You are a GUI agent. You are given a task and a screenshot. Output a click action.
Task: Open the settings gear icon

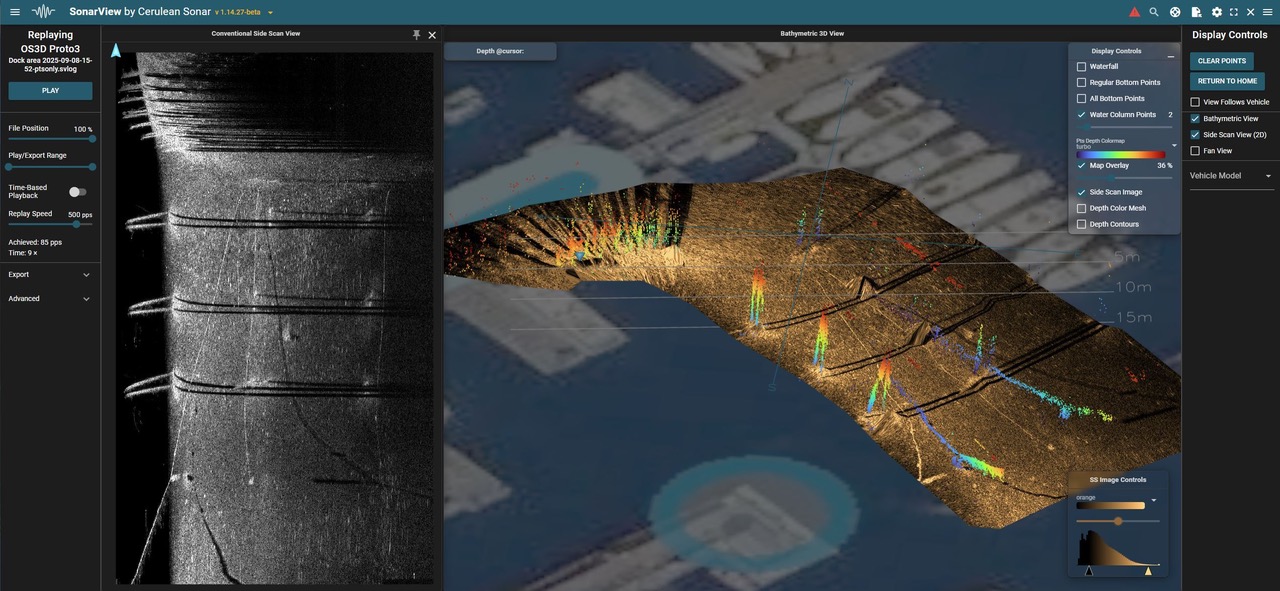click(1217, 12)
